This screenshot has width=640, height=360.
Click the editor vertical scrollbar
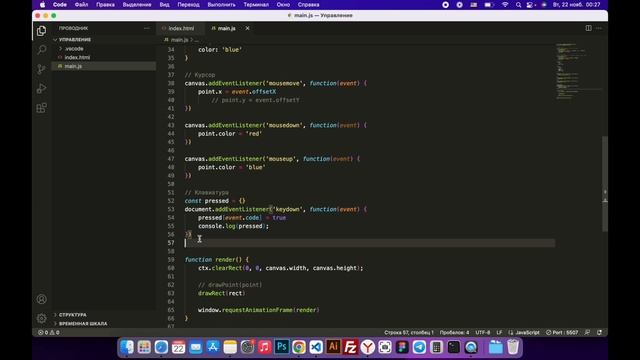click(x=605, y=184)
